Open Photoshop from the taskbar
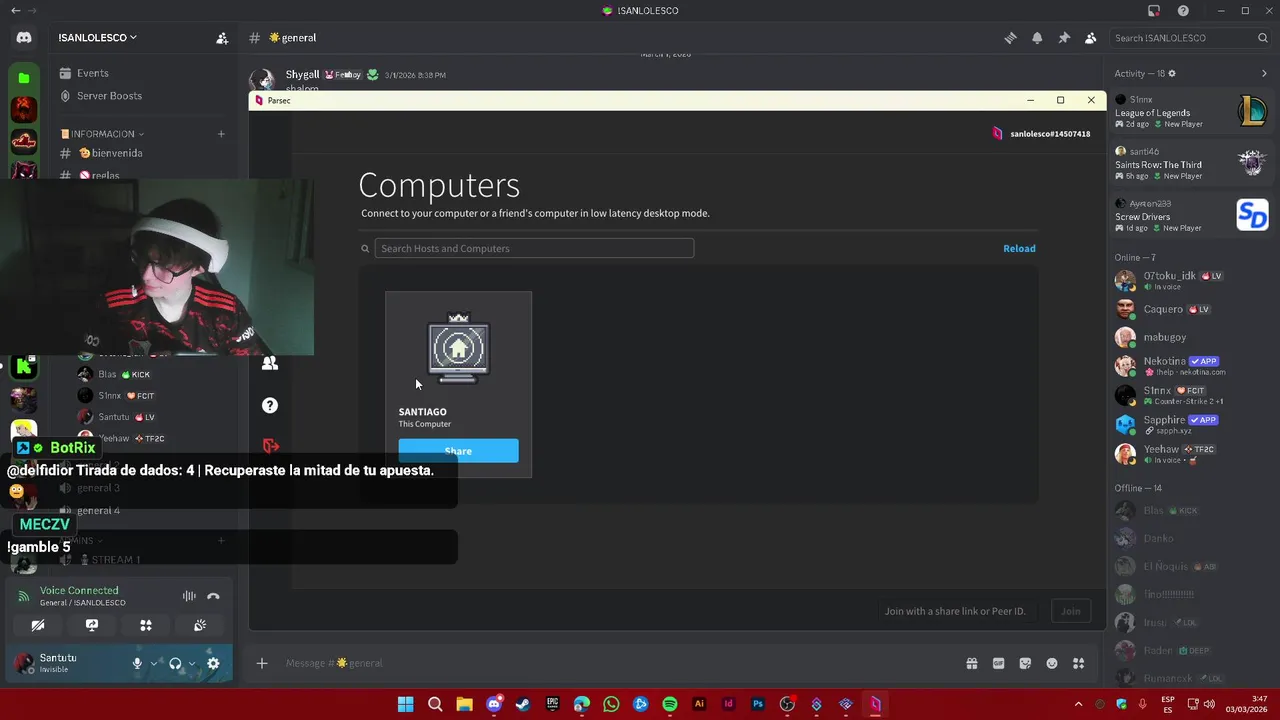 [x=758, y=704]
